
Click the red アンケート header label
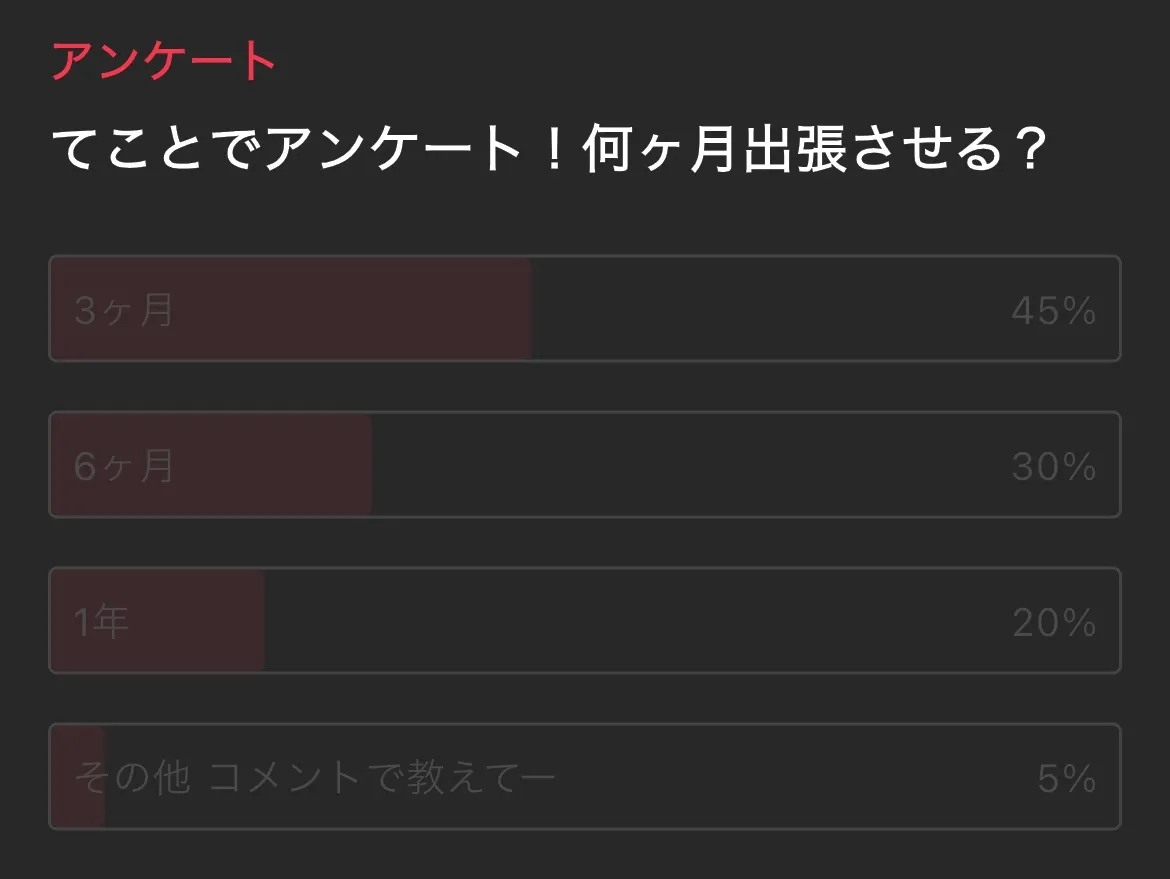163,62
